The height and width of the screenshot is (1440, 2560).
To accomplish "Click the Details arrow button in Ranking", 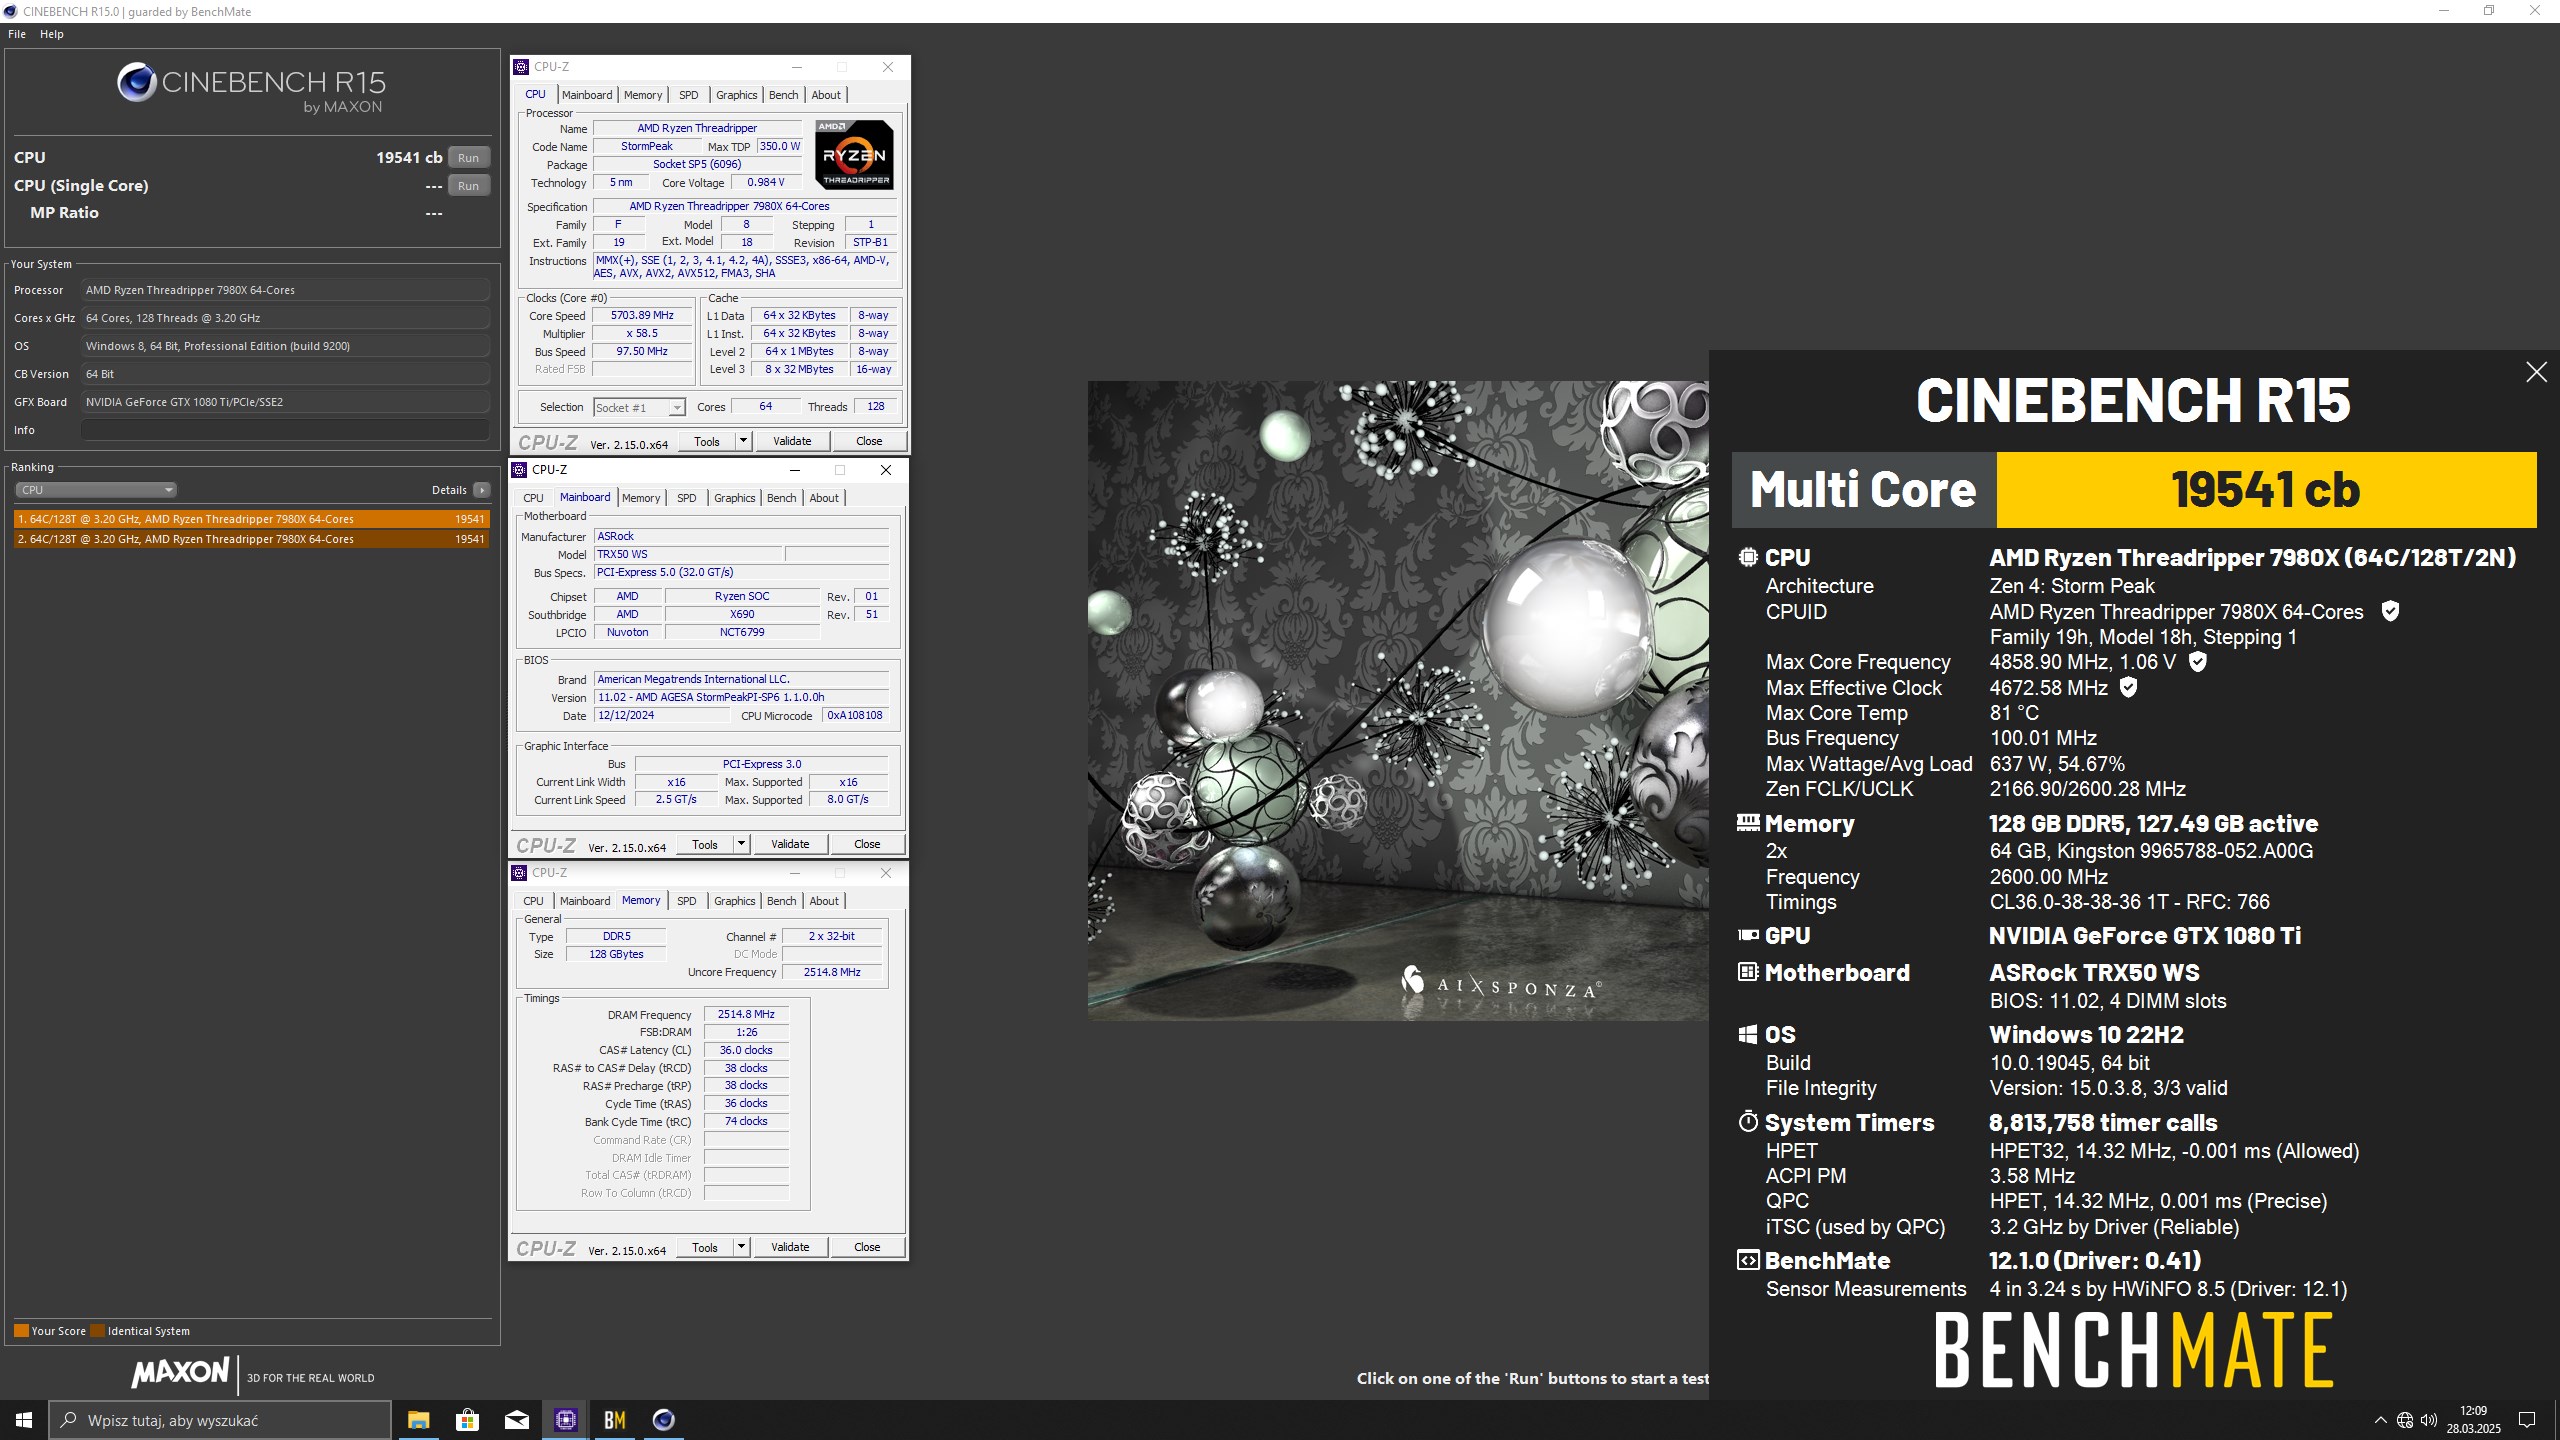I will [x=482, y=490].
